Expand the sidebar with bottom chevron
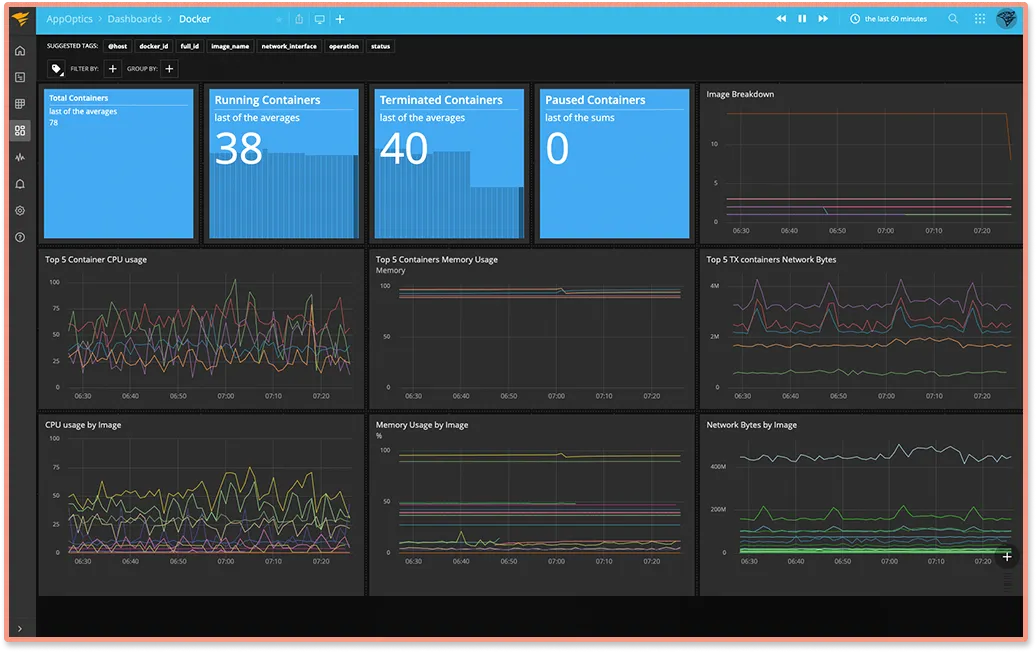This screenshot has width=1036, height=652. click(20, 628)
